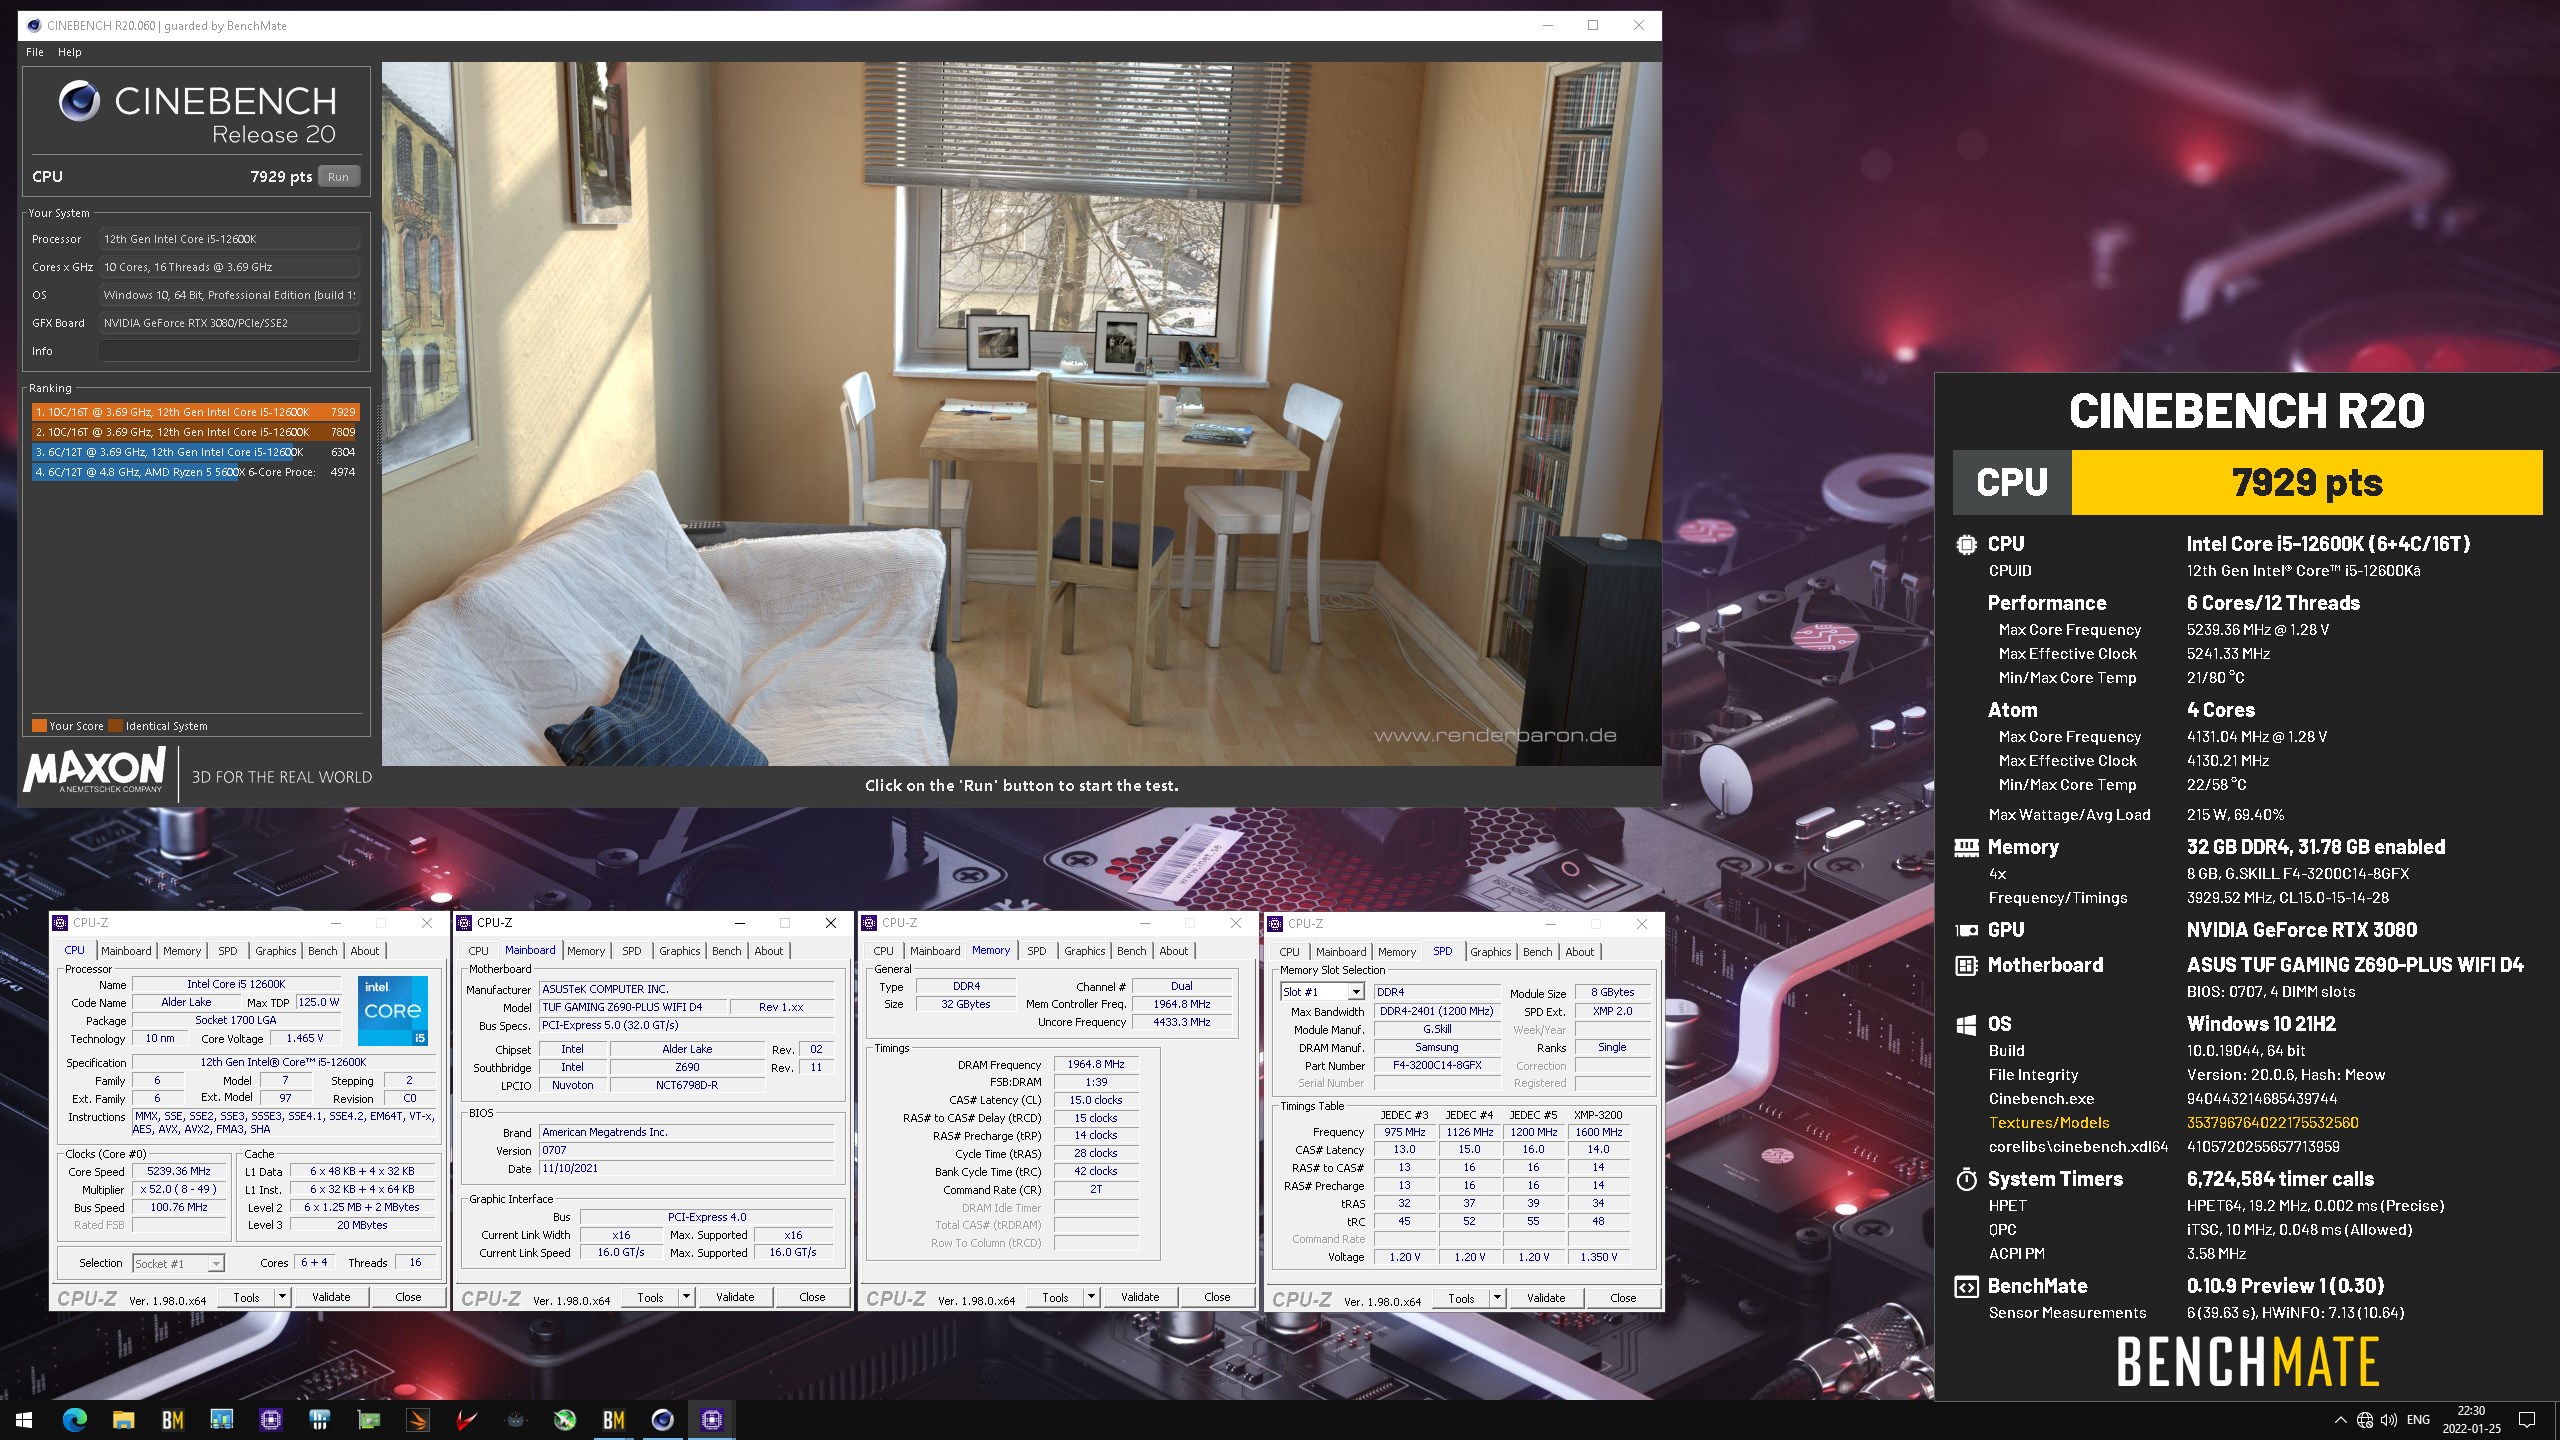2560x1440 pixels.
Task: Click the orange Your Score legend swatch
Action: pos(39,726)
